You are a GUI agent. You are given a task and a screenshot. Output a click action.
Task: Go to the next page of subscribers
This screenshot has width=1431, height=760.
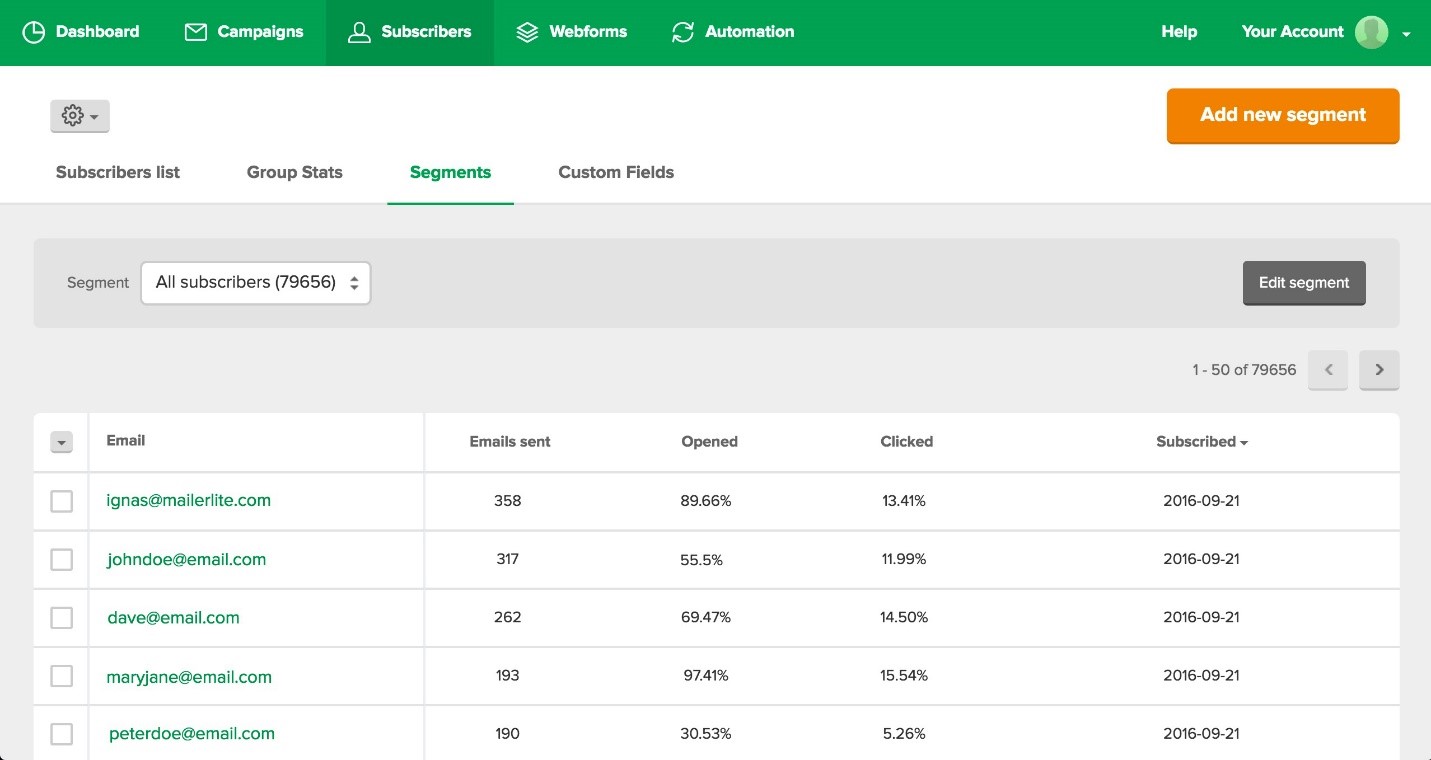coord(1379,370)
